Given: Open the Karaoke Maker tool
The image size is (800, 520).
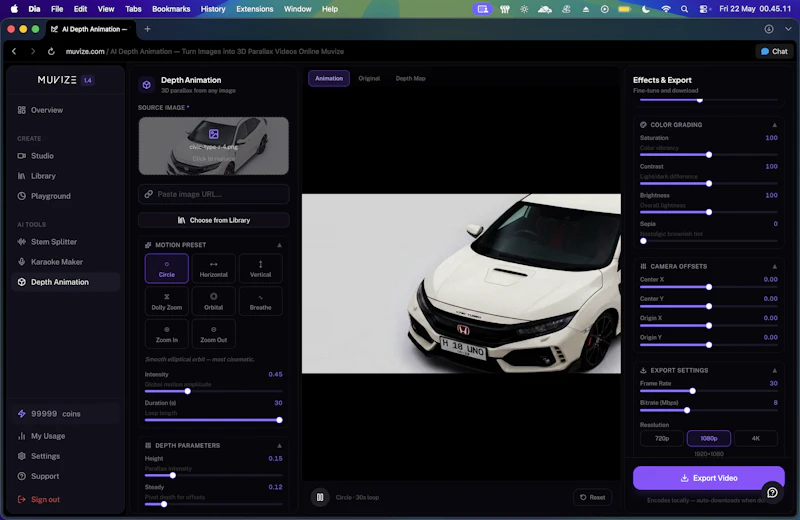Looking at the screenshot, I should [x=65, y=262].
